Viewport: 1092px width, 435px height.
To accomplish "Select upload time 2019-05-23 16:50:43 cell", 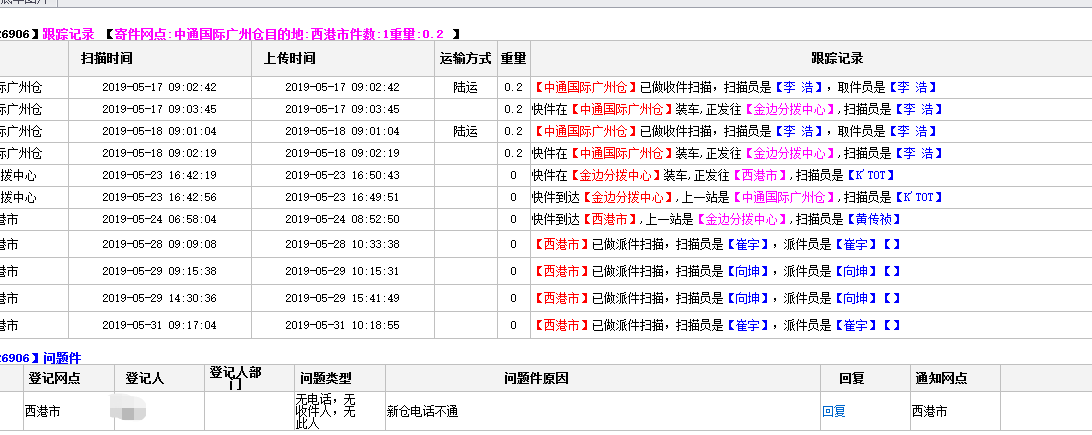I will pos(343,175).
